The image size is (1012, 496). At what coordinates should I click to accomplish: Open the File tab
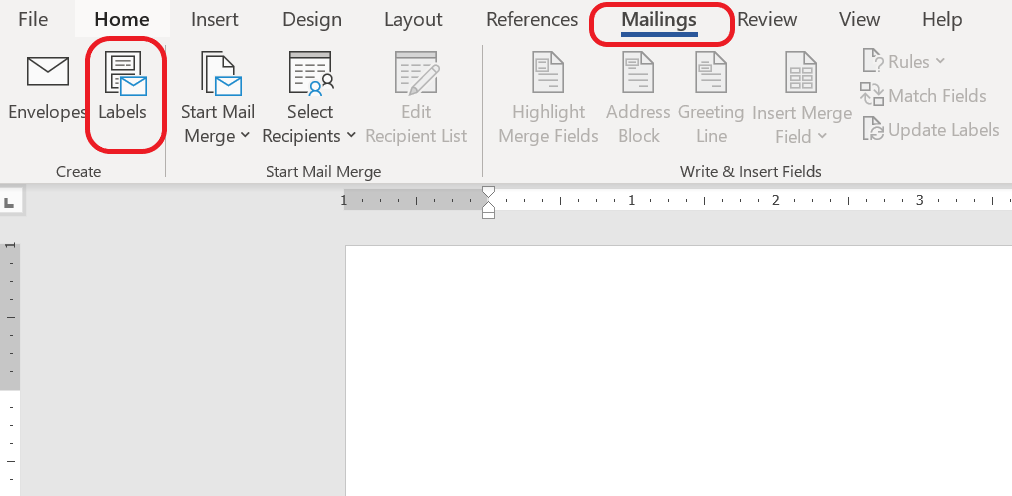(x=33, y=20)
